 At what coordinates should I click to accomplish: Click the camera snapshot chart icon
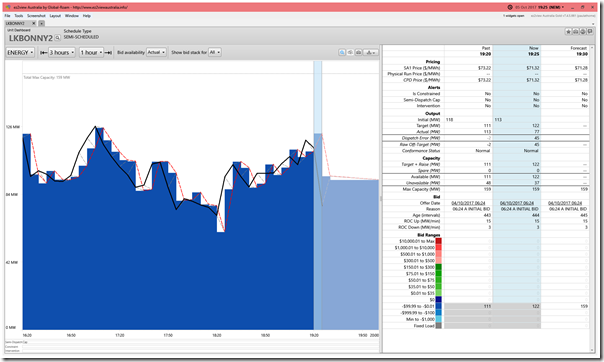(x=358, y=52)
